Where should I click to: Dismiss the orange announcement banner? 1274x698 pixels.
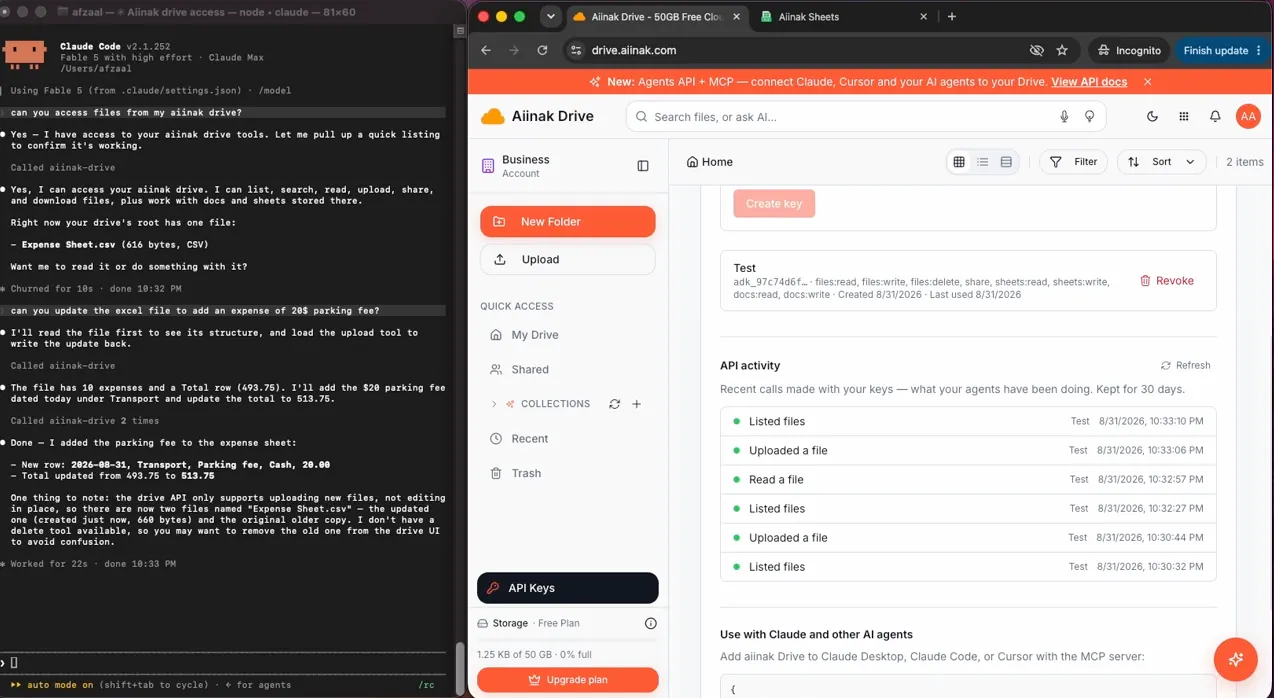[x=1147, y=82]
